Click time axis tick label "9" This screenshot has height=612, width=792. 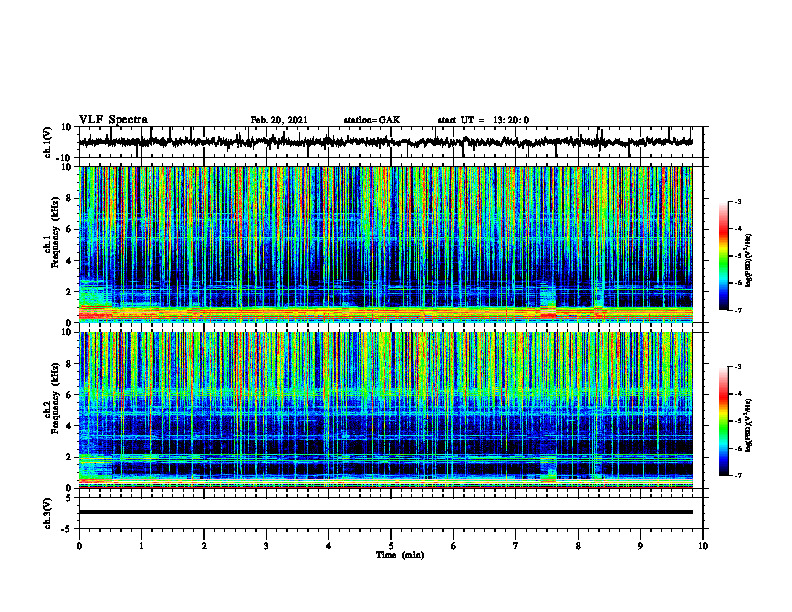[x=640, y=546]
